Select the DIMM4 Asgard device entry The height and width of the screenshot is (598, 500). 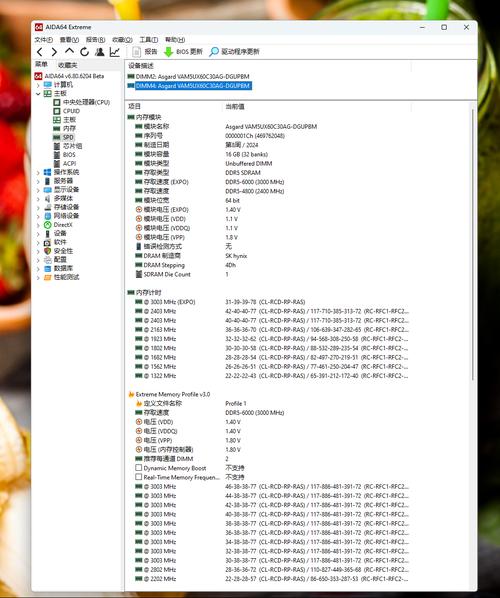189,86
